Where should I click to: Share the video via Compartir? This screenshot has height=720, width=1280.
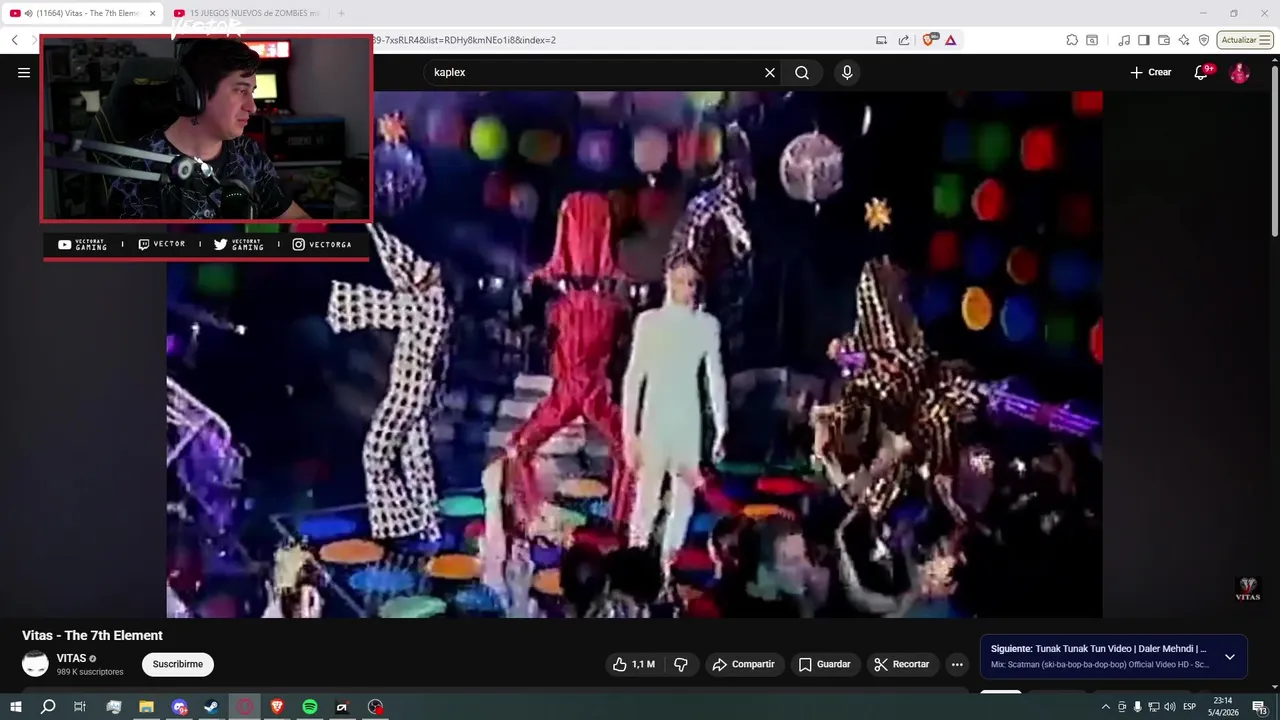744,664
